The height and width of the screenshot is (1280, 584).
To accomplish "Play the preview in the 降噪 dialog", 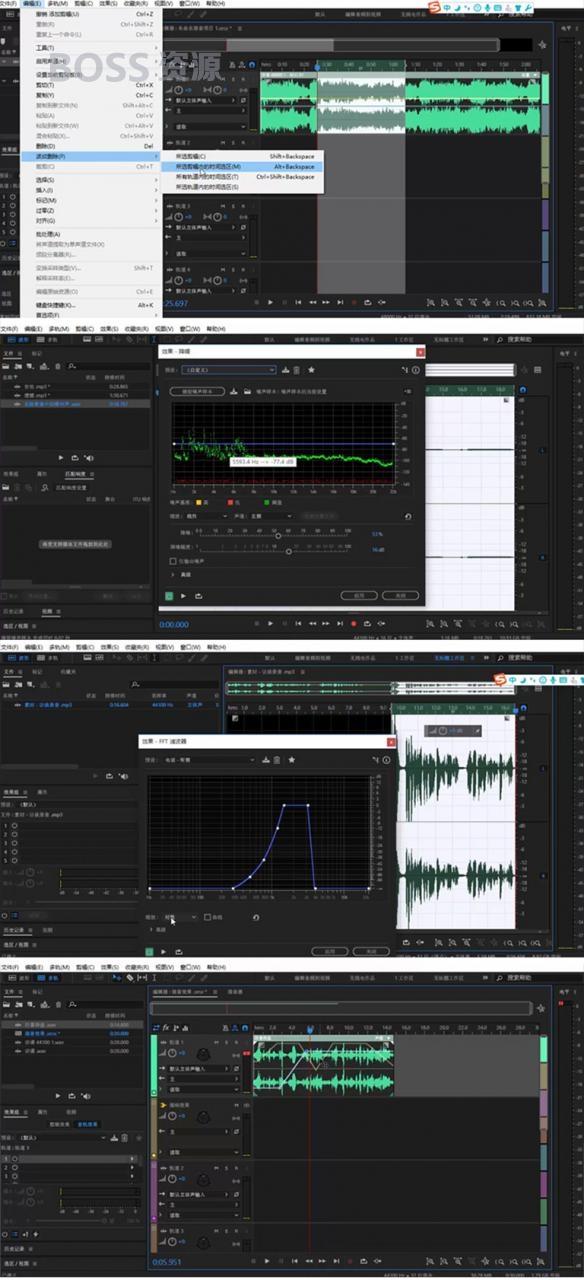I will 184,596.
